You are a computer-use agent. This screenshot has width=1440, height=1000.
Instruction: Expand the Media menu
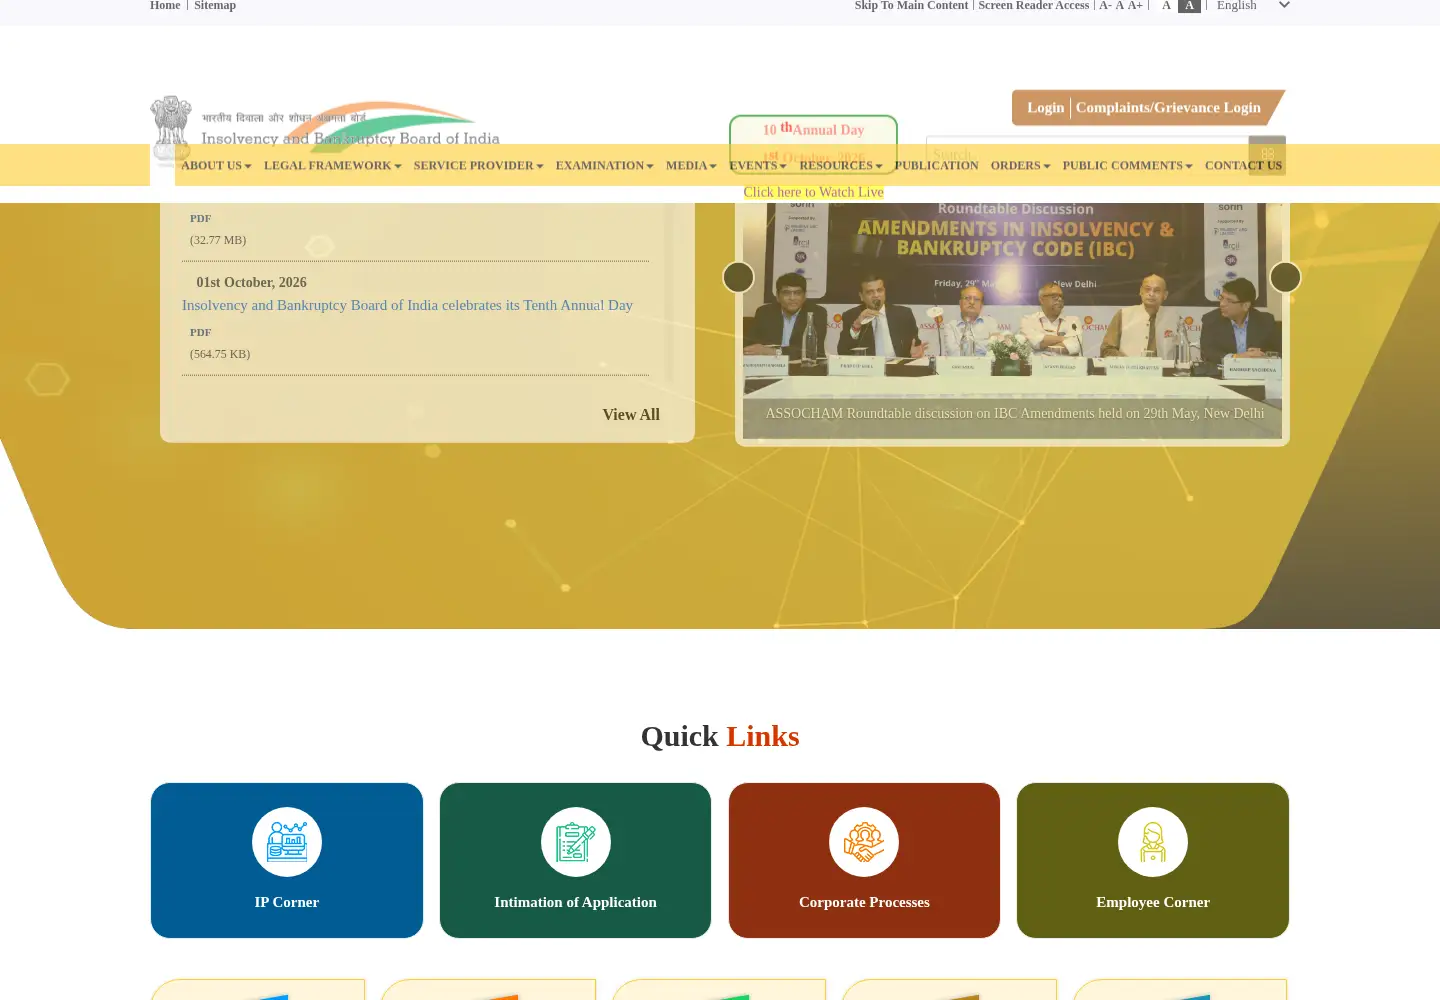[691, 166]
